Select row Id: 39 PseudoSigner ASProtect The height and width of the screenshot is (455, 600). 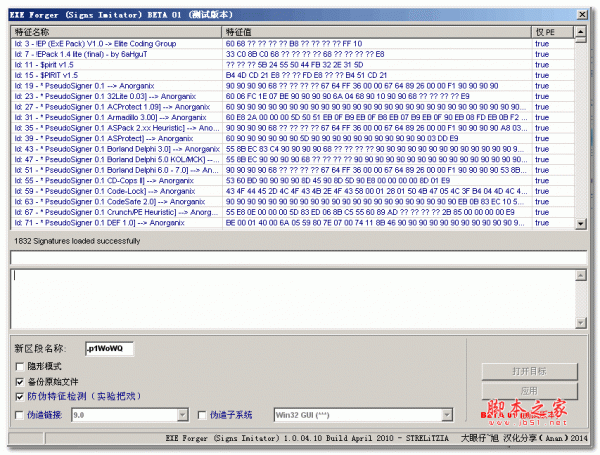click(293, 139)
